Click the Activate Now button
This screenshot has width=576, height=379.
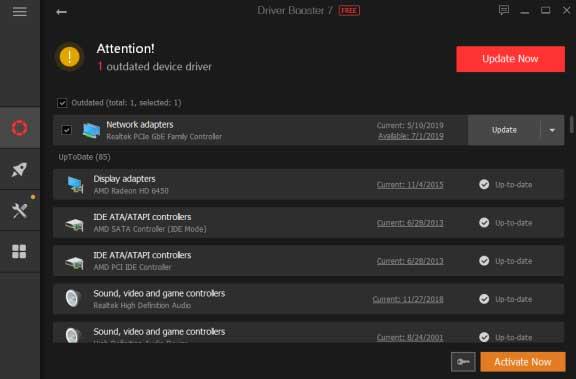tap(523, 362)
